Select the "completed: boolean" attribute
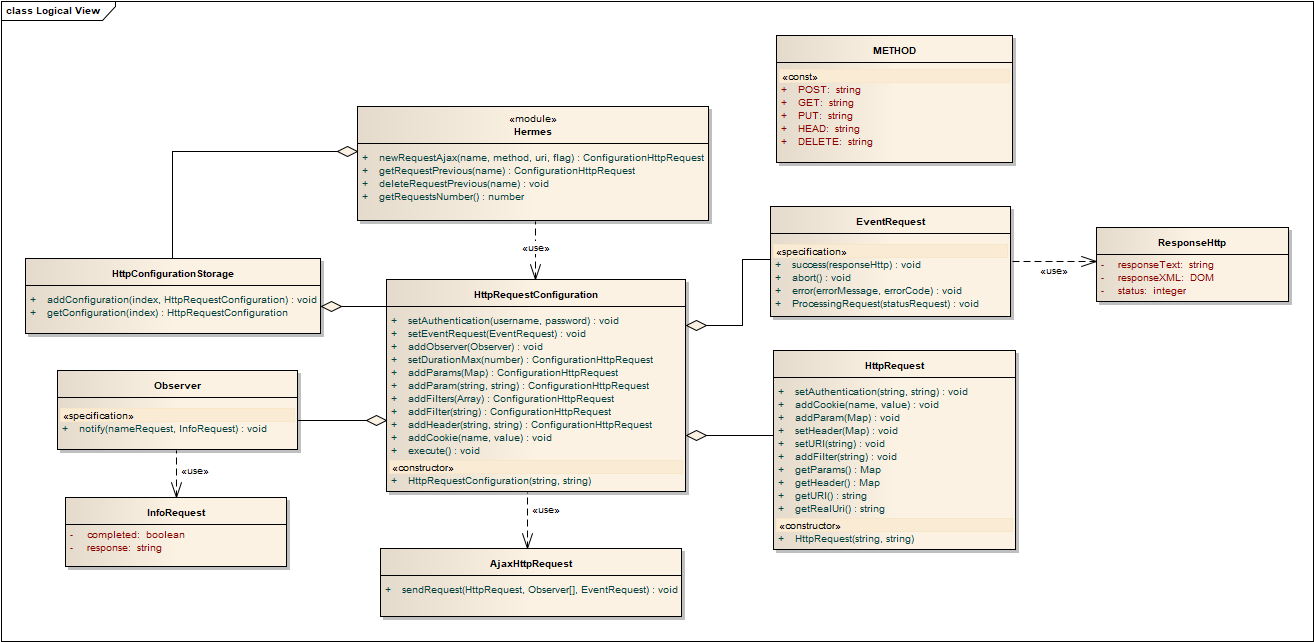1314x642 pixels. click(136, 535)
